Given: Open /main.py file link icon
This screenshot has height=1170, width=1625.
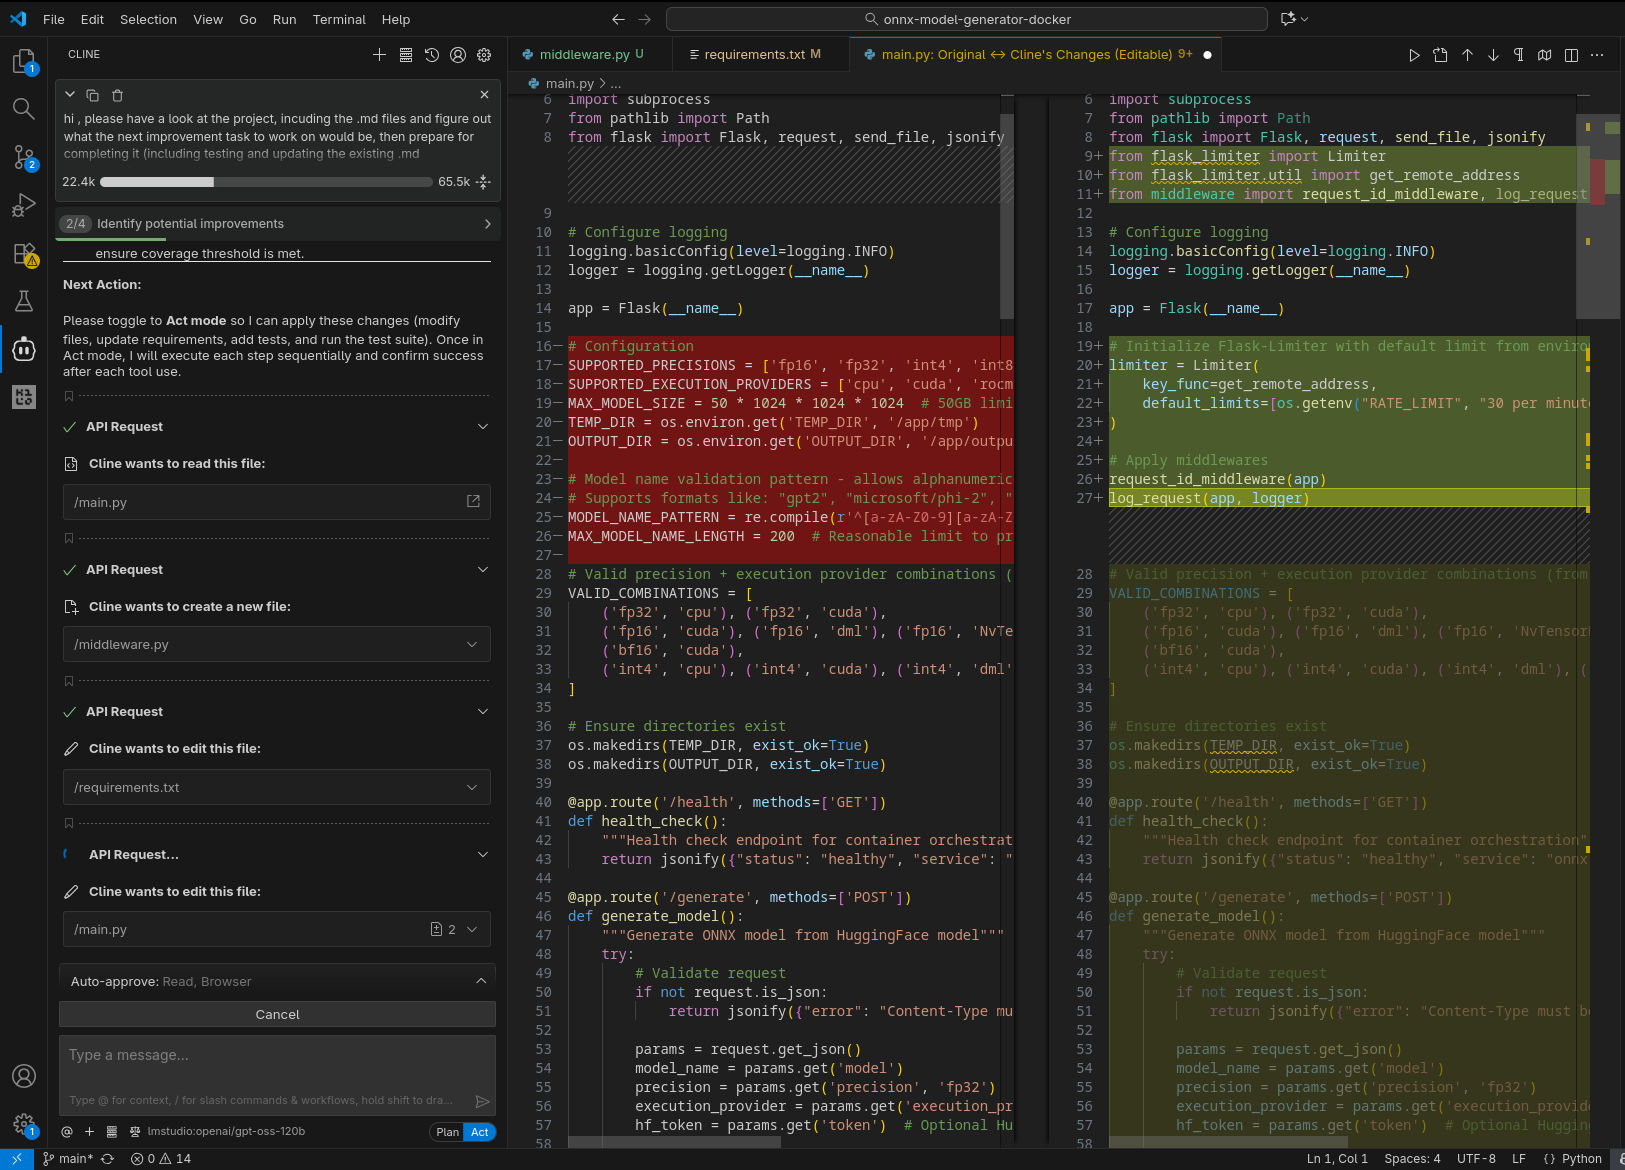Looking at the screenshot, I should pyautogui.click(x=473, y=501).
